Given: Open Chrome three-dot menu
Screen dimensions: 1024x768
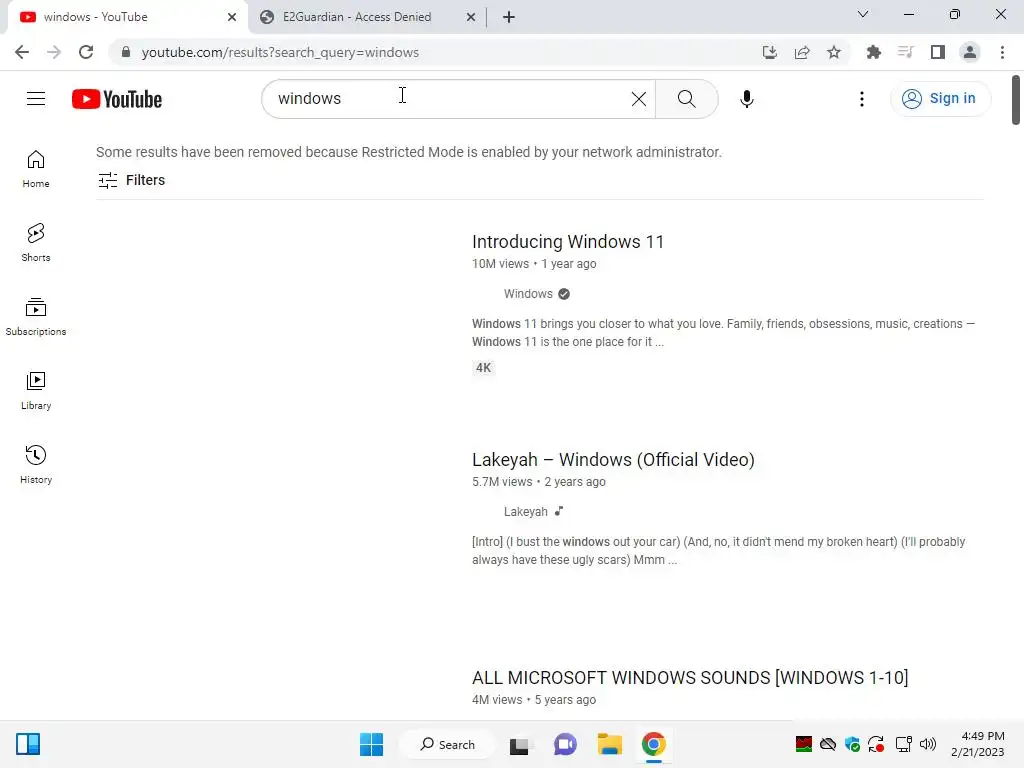Looking at the screenshot, I should pyautogui.click(x=1002, y=52).
